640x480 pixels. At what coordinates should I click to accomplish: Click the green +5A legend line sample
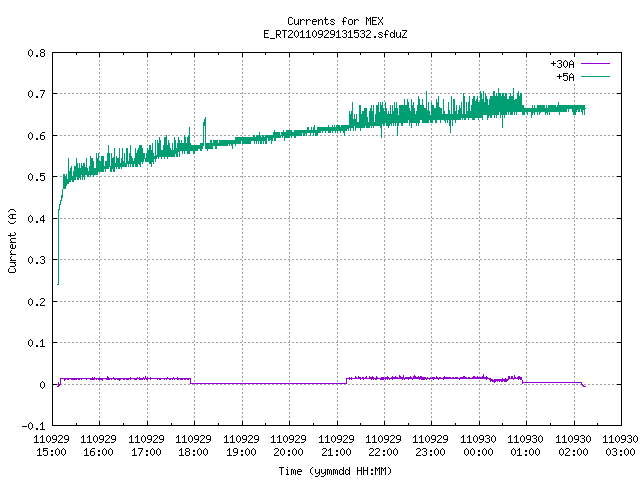[x=596, y=76]
